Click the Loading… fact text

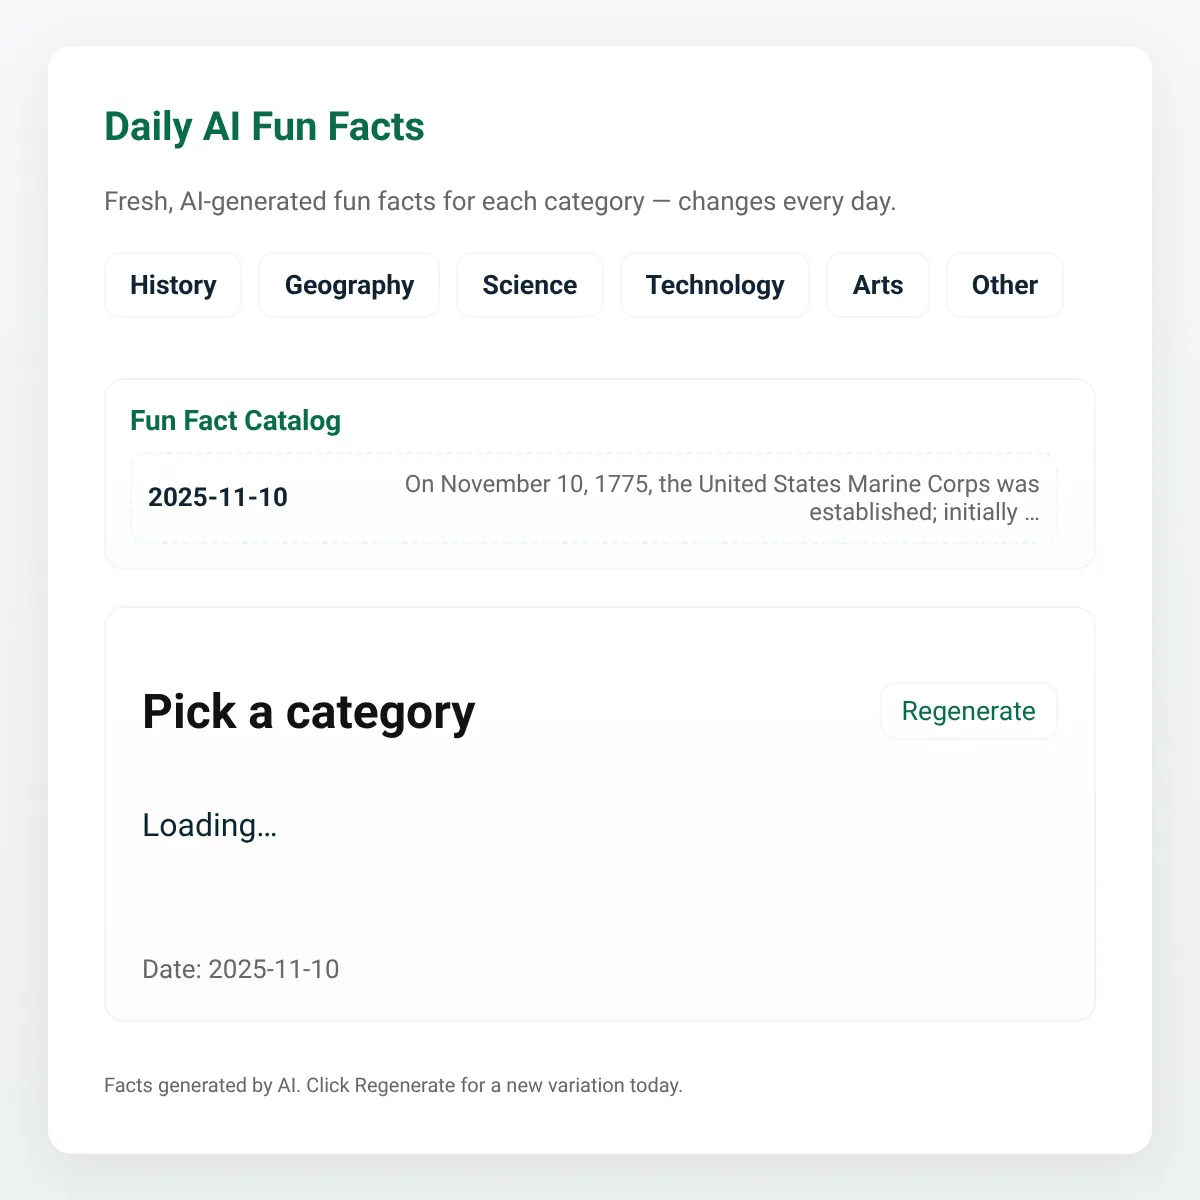coord(209,825)
